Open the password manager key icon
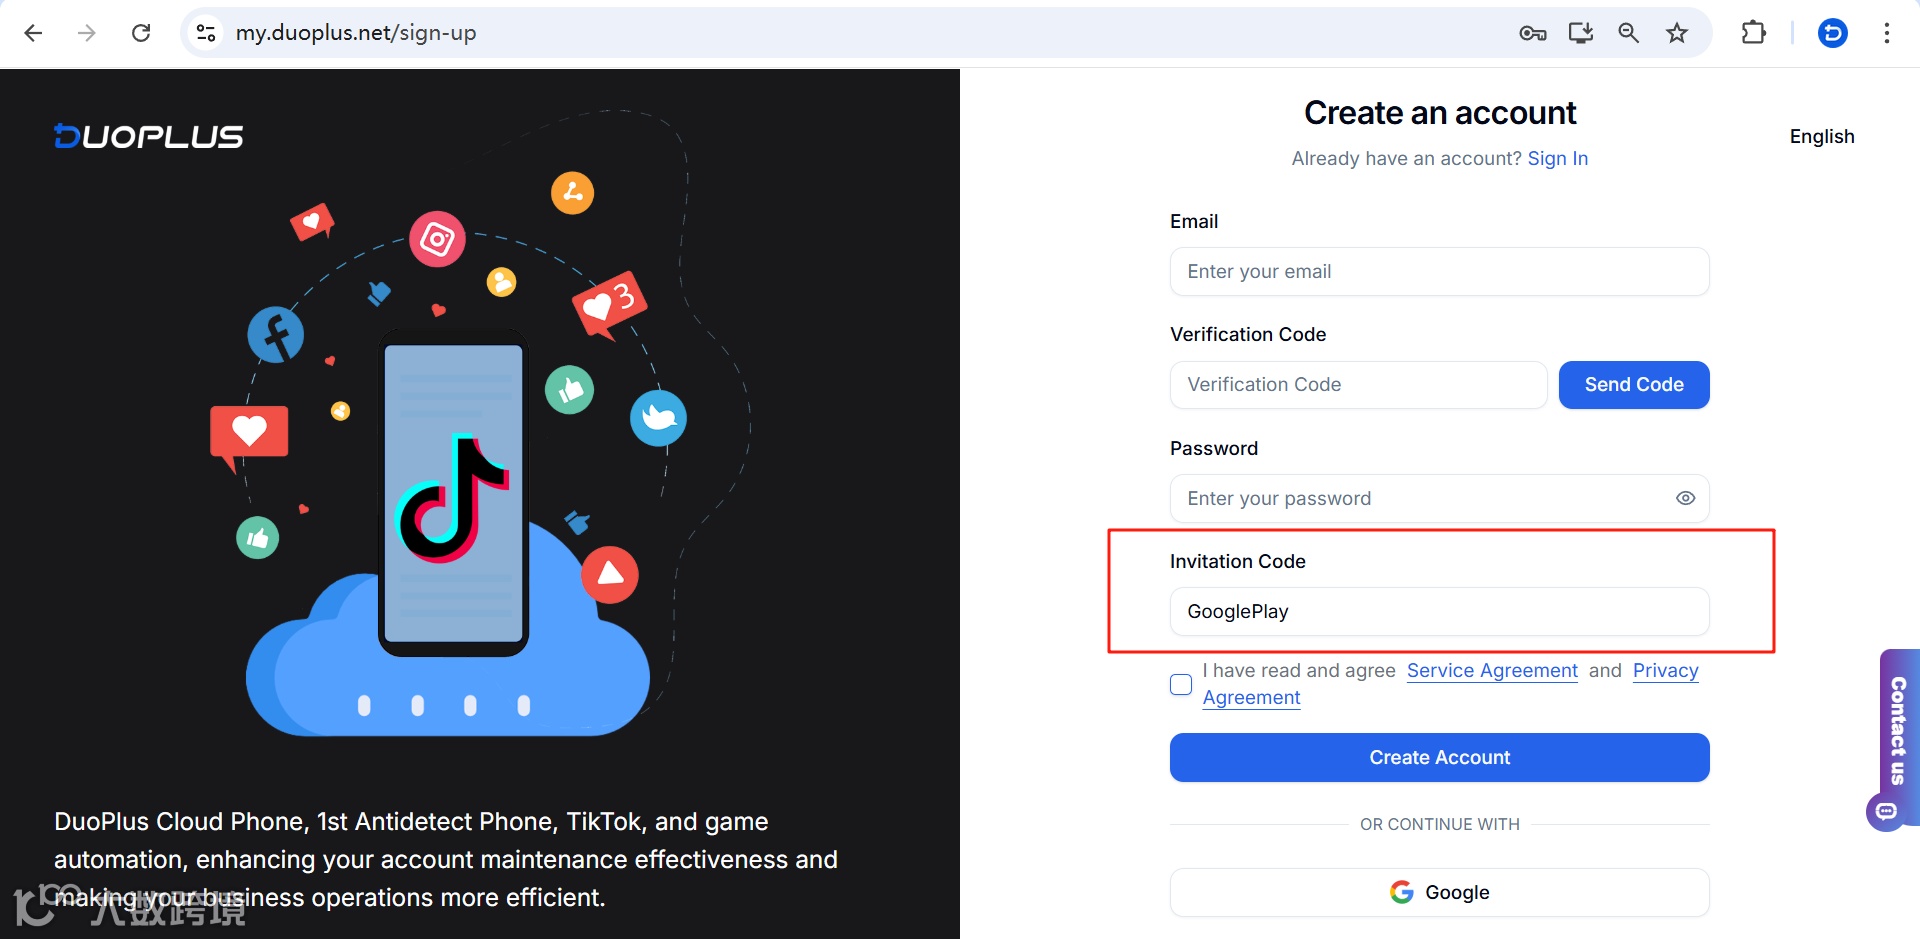 (x=1532, y=33)
